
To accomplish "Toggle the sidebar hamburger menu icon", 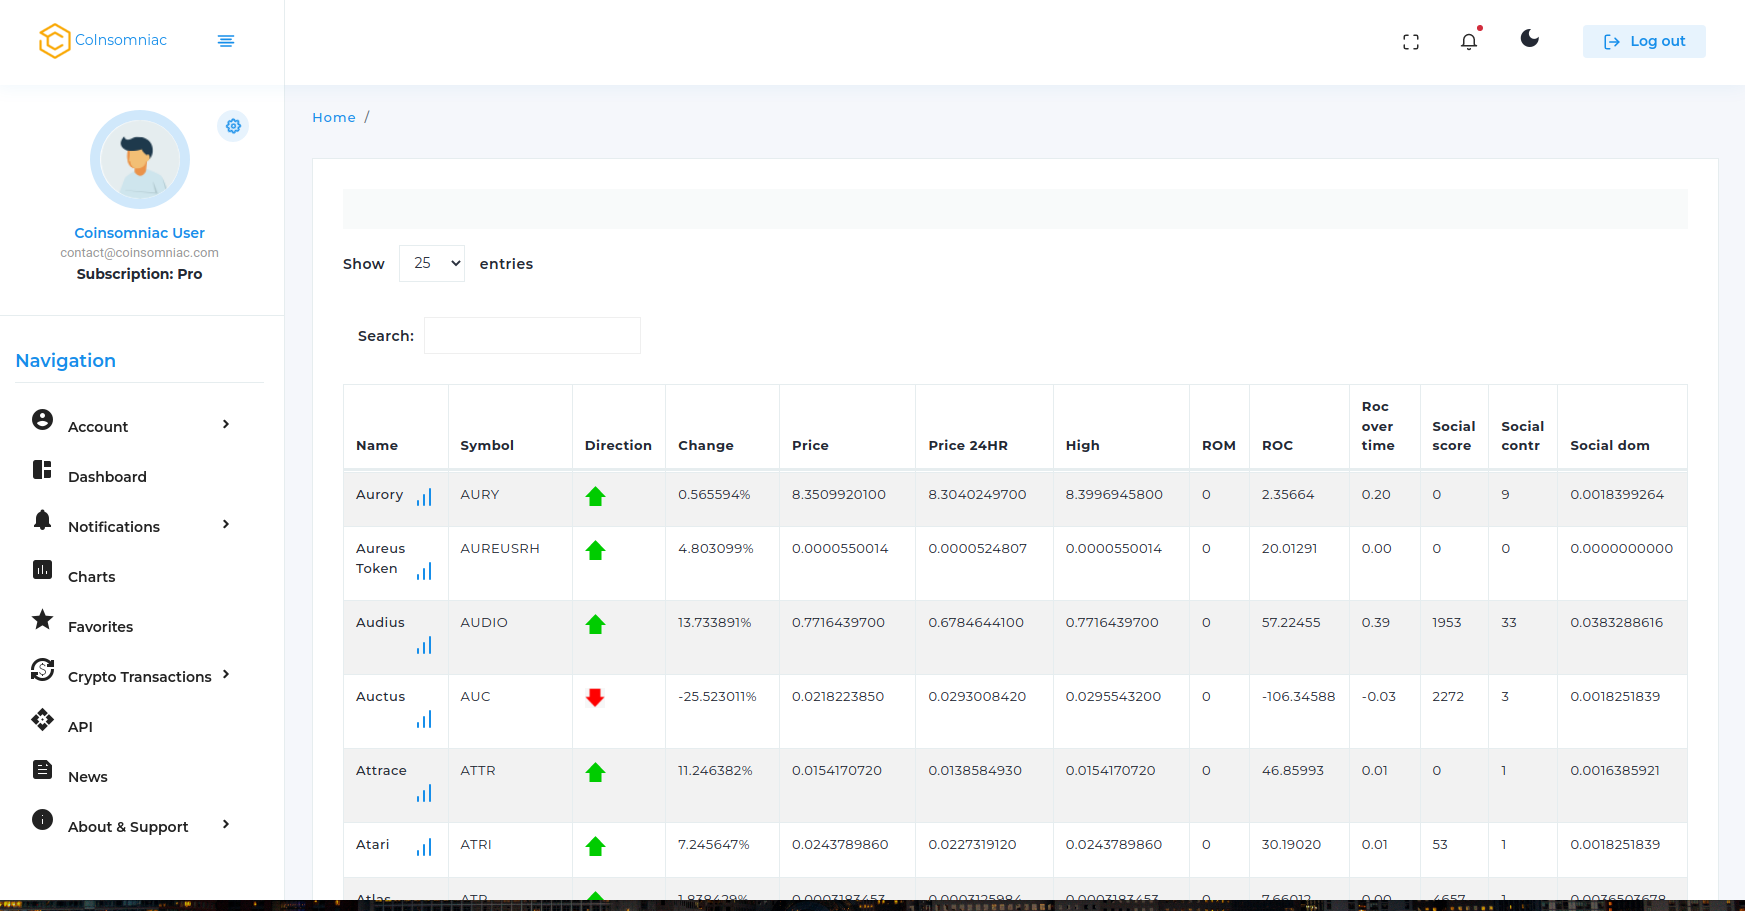I will point(226,41).
